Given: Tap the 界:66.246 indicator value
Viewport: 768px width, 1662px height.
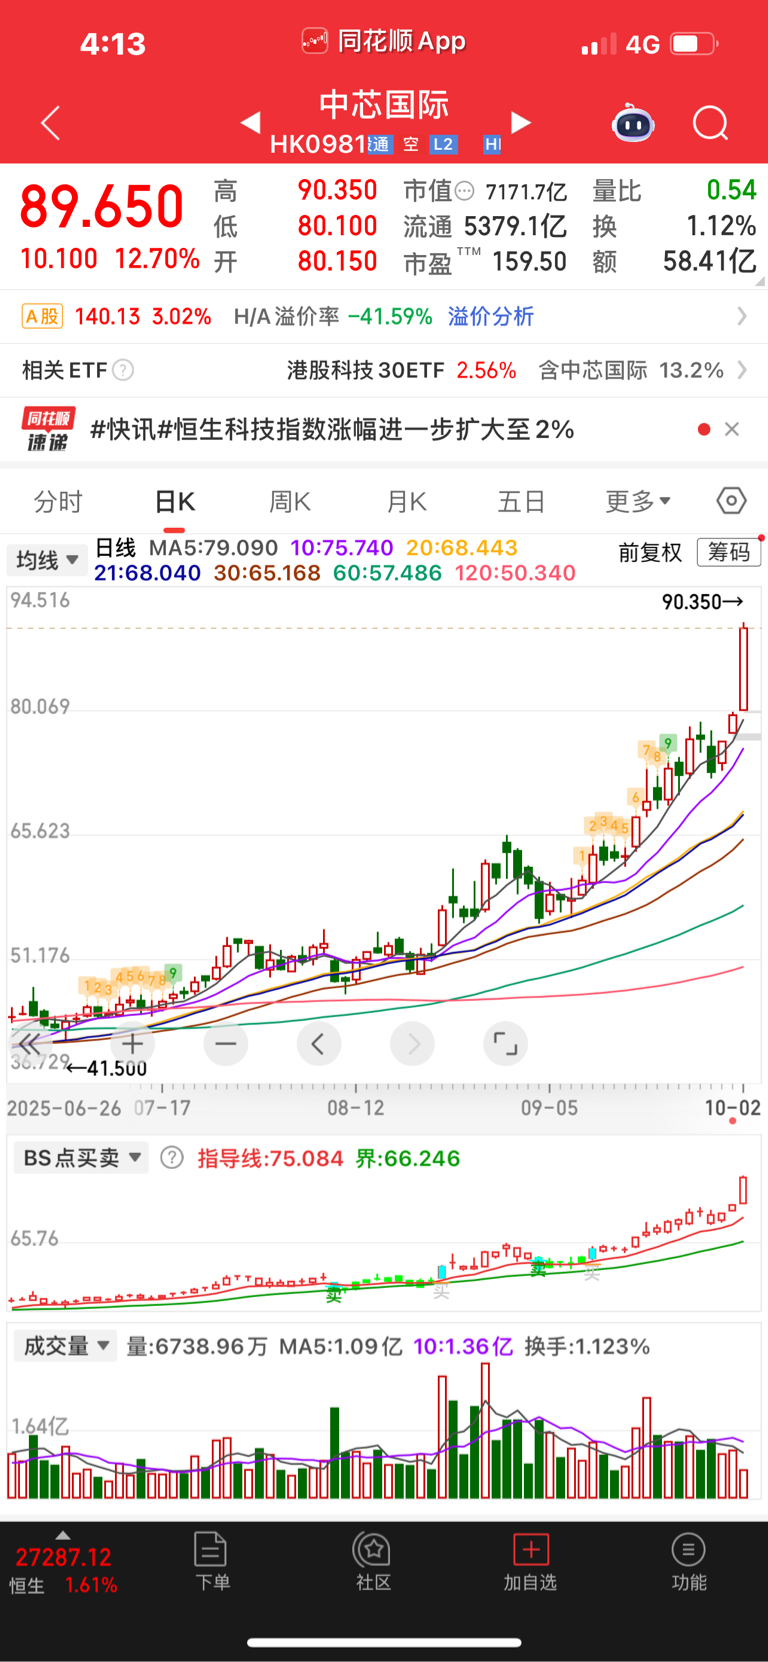Looking at the screenshot, I should [x=408, y=1158].
